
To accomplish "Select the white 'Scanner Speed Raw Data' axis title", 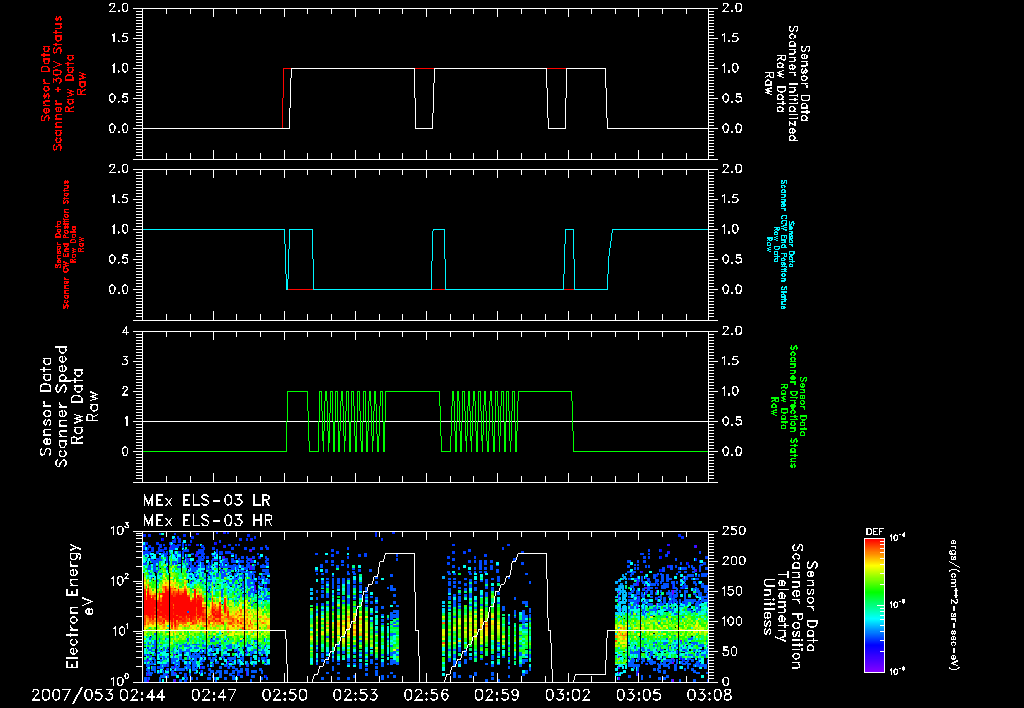I will 69,406.
